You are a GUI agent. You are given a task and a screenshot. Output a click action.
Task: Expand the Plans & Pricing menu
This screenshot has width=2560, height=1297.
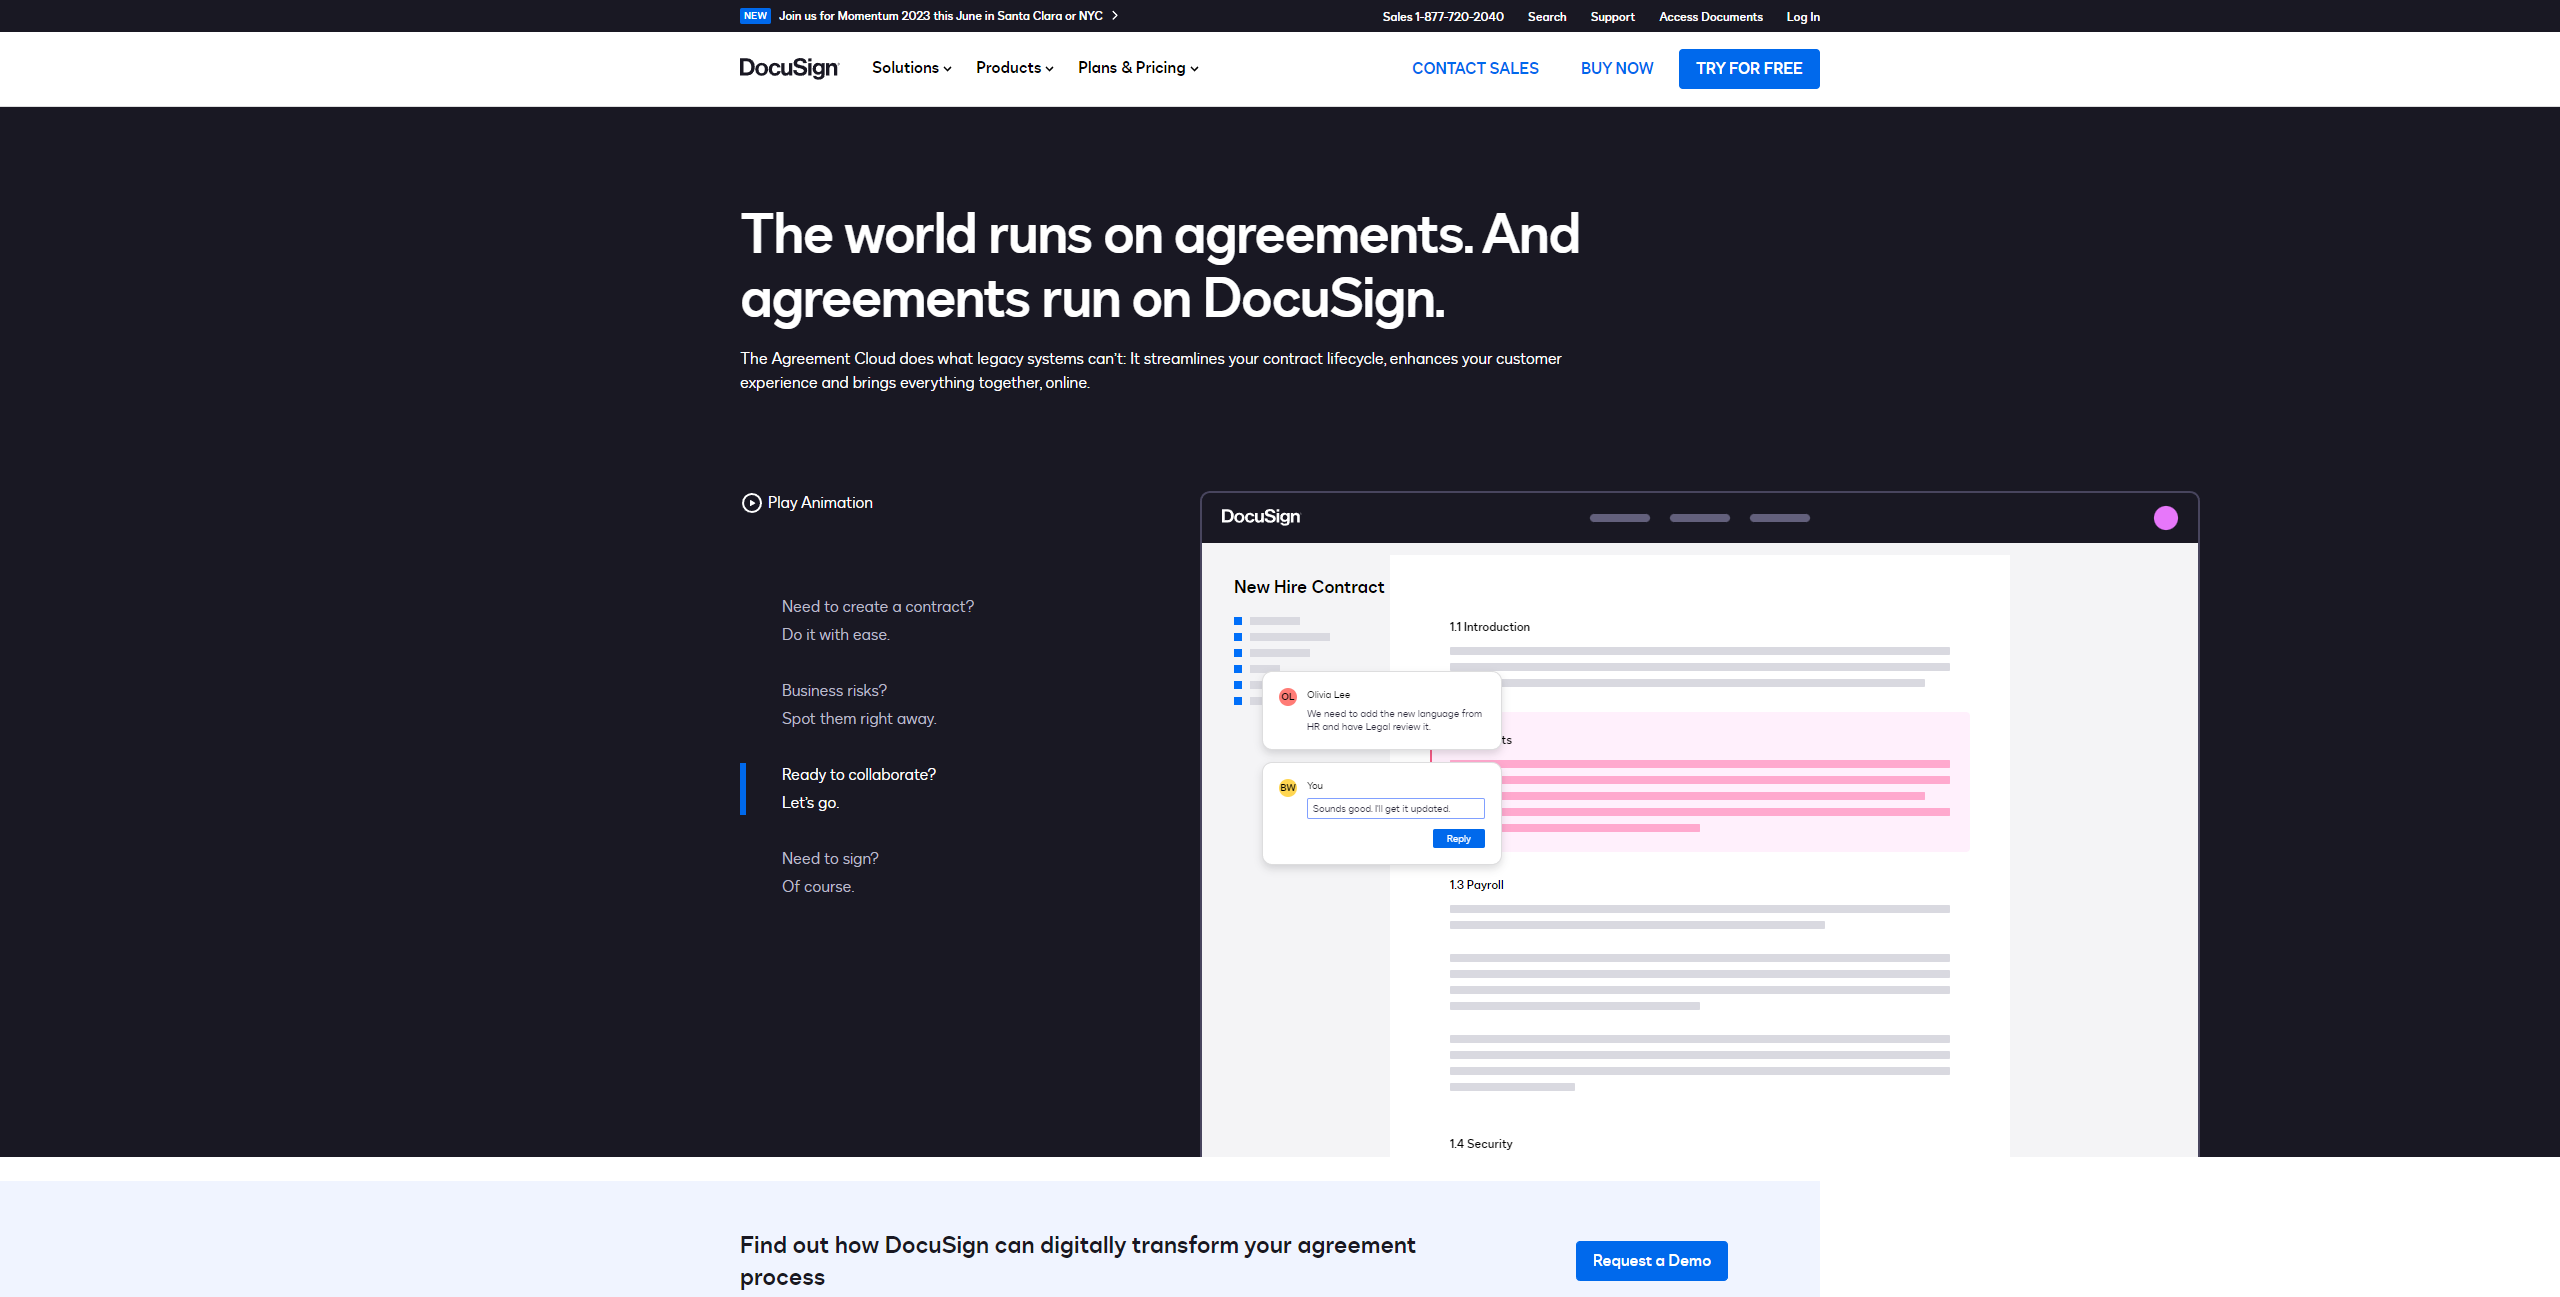[x=1137, y=68]
